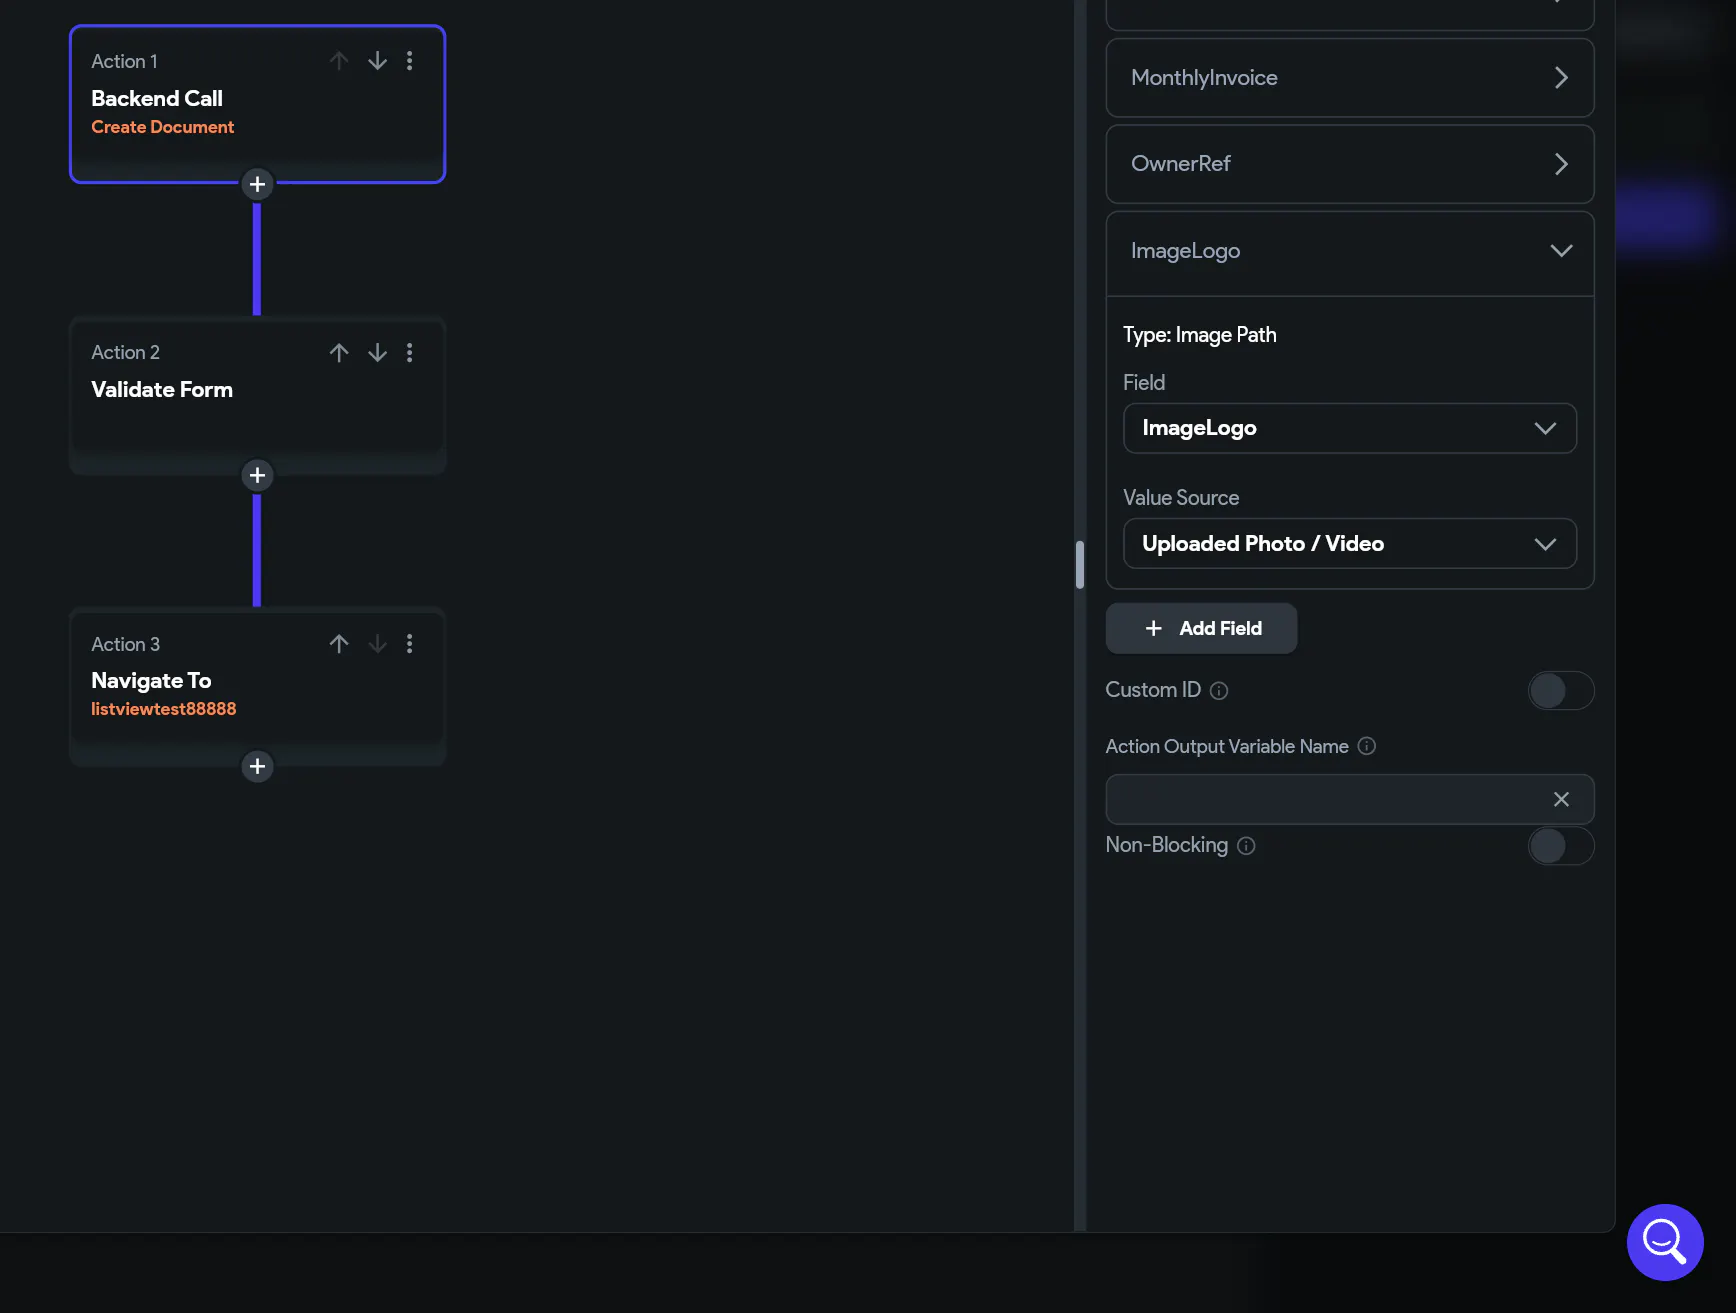Viewport: 1736px width, 1313px height.
Task: Click the Type: Image Path text
Action: 1199,335
